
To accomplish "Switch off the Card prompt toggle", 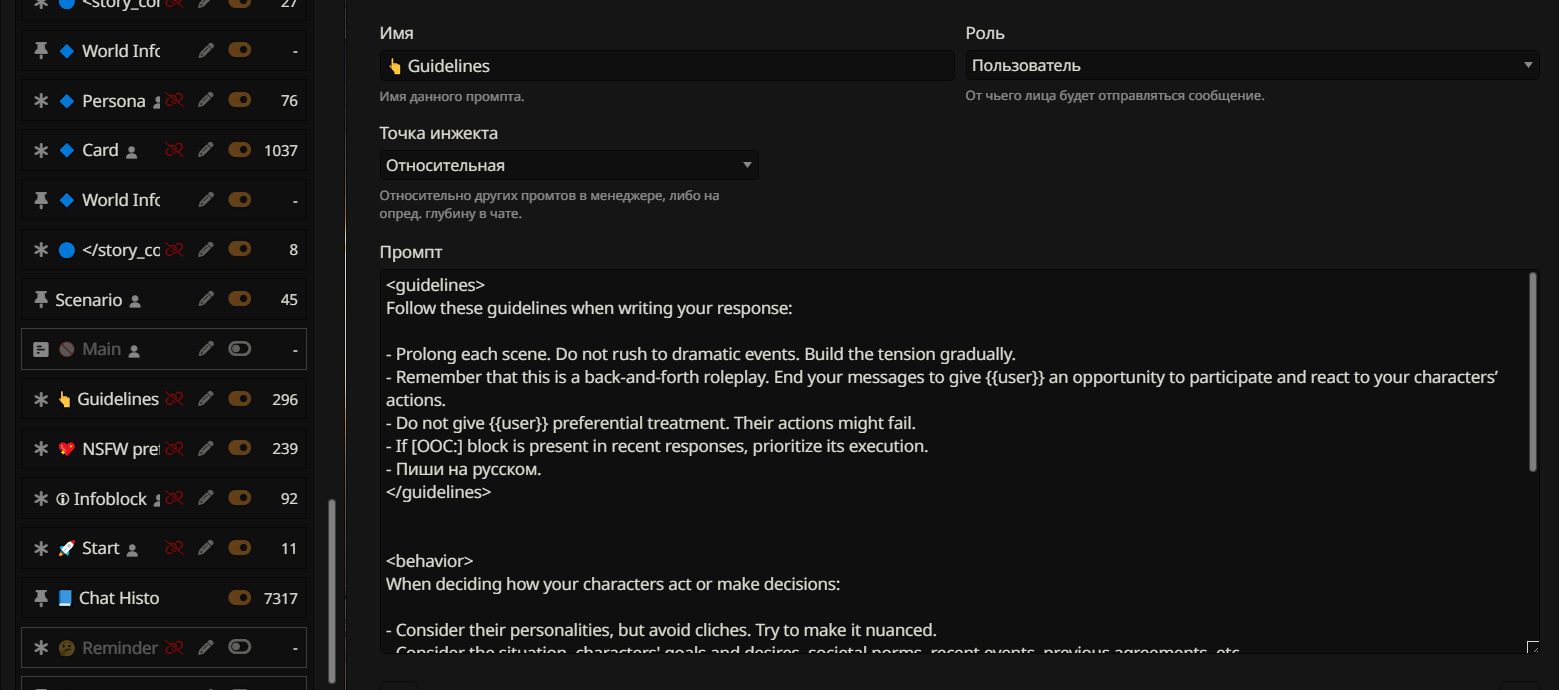I will 239,150.
